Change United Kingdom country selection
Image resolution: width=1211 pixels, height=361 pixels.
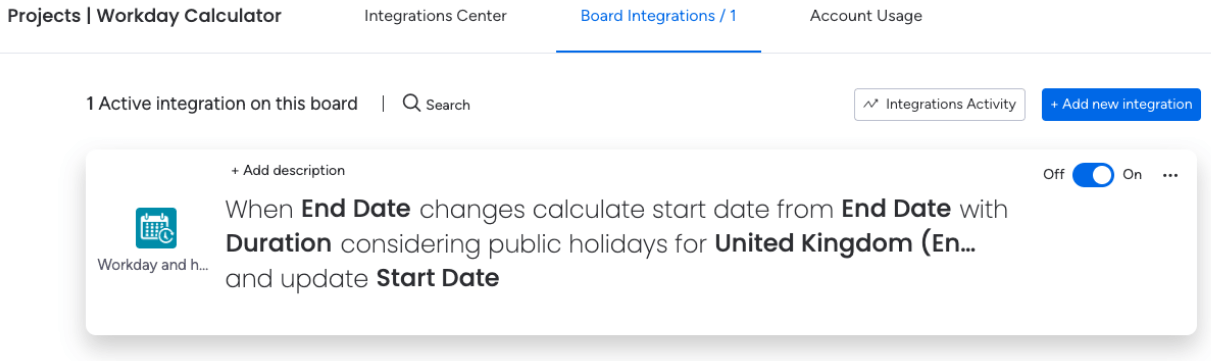pyautogui.click(x=845, y=243)
